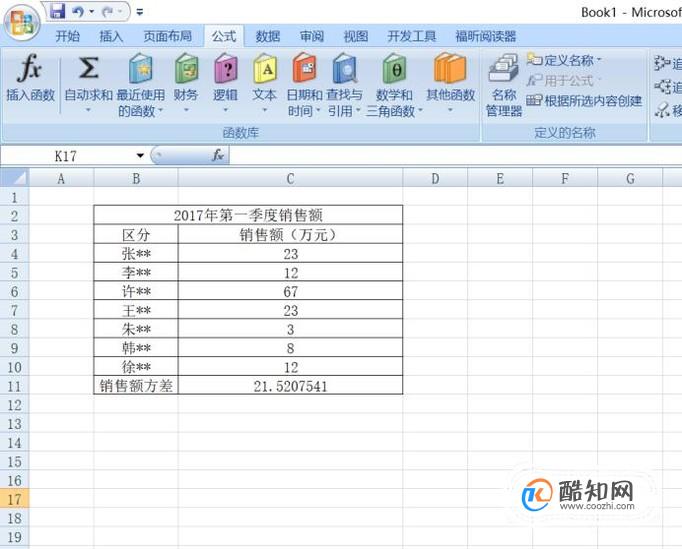This screenshot has height=549, width=682.
Task: Click the 插入函数 fx icon
Action: coord(30,68)
